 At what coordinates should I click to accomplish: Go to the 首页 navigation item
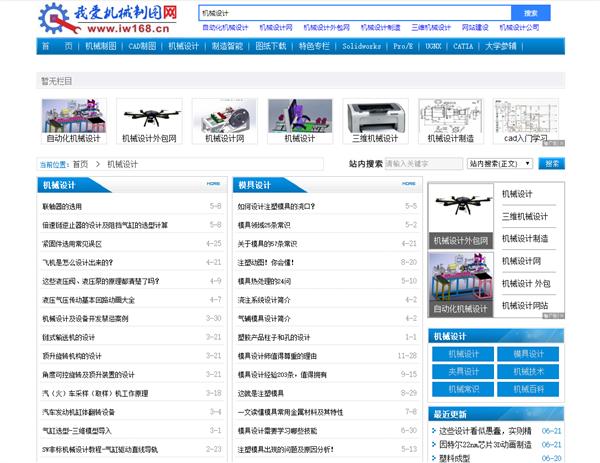(57, 46)
